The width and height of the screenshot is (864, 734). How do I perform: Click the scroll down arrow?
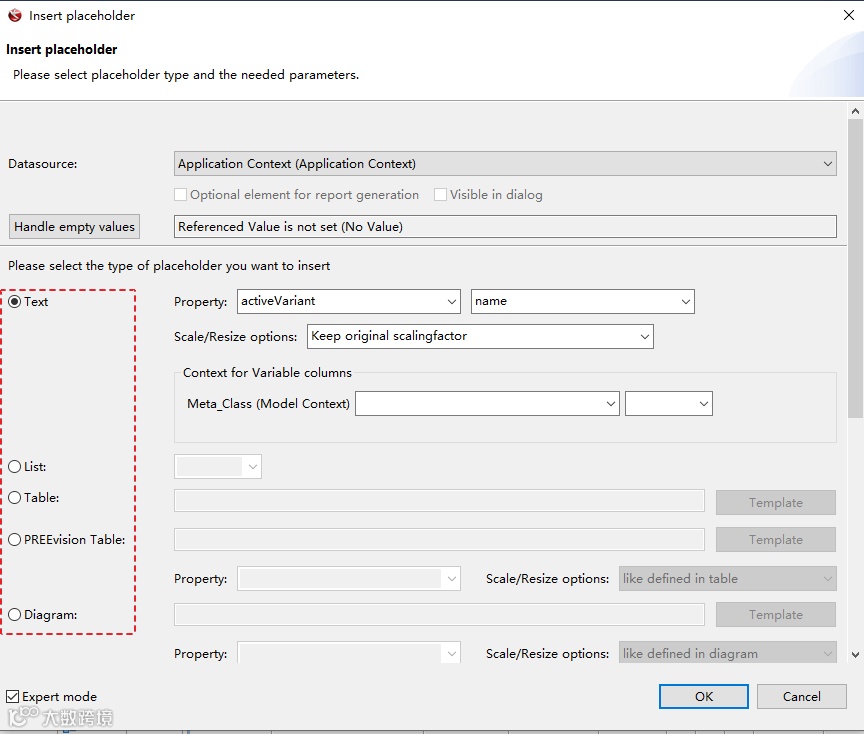(855, 654)
